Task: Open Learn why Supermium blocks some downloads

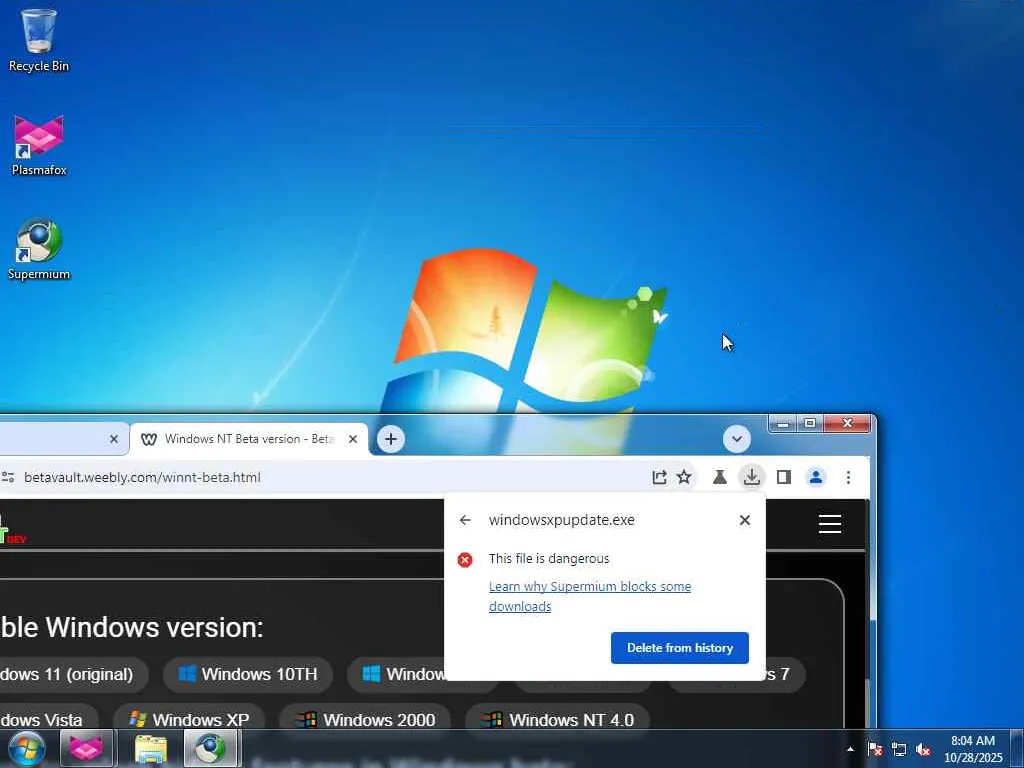Action: click(x=590, y=596)
